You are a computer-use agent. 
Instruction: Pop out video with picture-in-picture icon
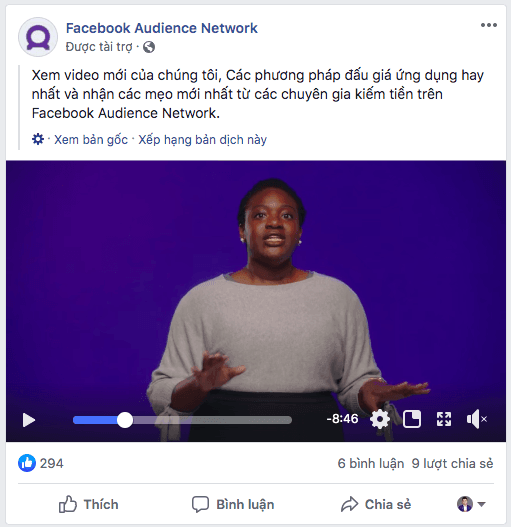click(x=412, y=419)
